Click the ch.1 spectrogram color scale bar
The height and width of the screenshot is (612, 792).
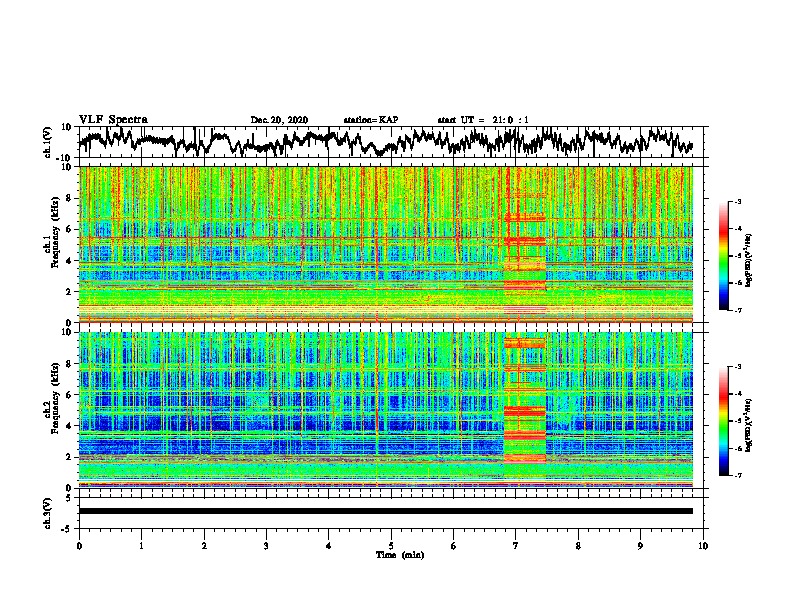(x=724, y=256)
